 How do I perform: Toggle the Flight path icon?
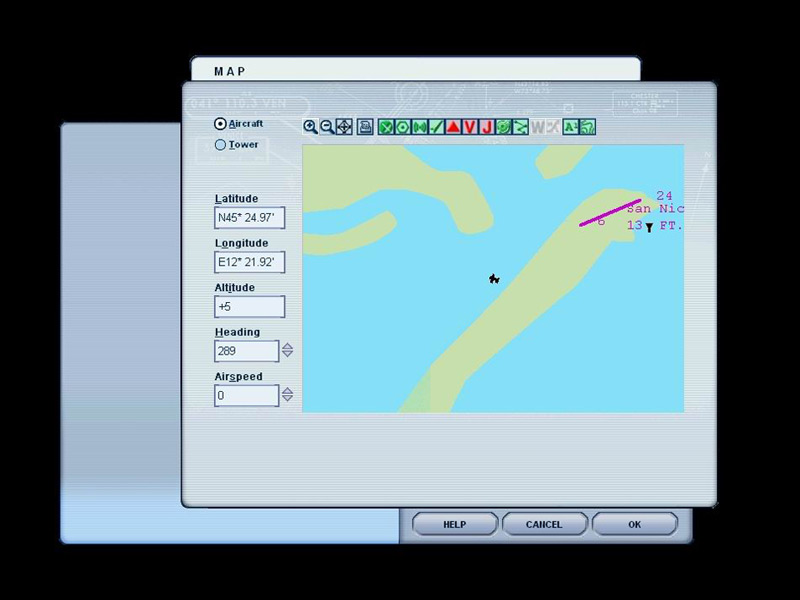click(x=520, y=127)
